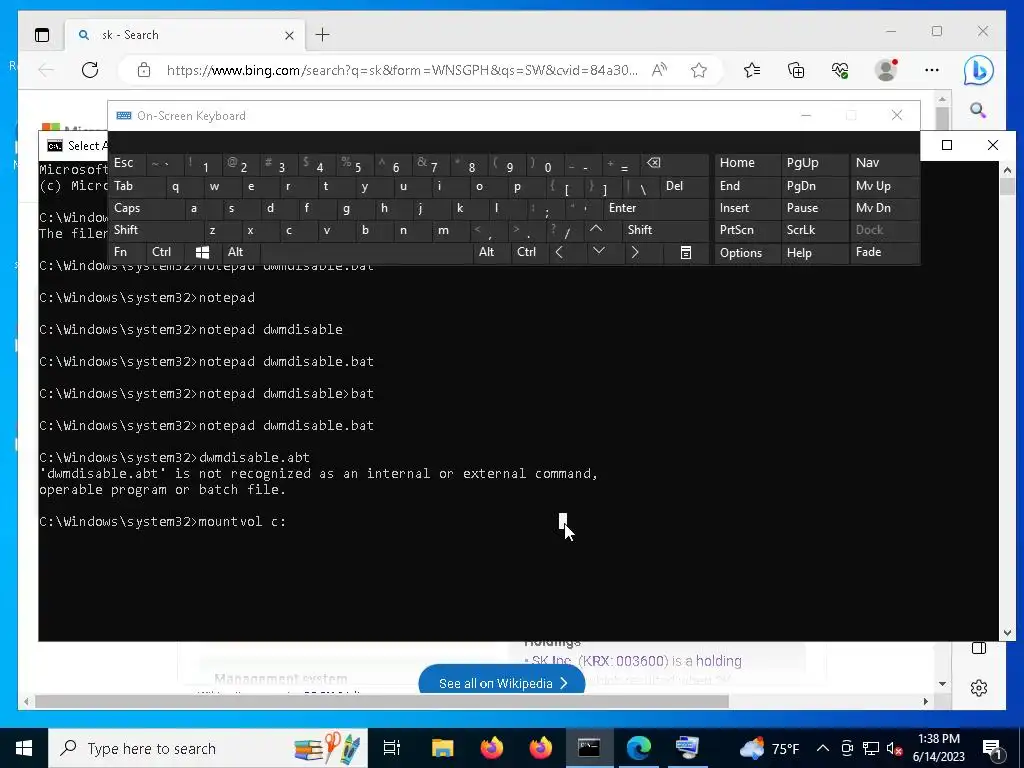Viewport: 1024px width, 768px height.
Task: Click the Command Prompt scroll-down arrow
Action: click(1006, 632)
